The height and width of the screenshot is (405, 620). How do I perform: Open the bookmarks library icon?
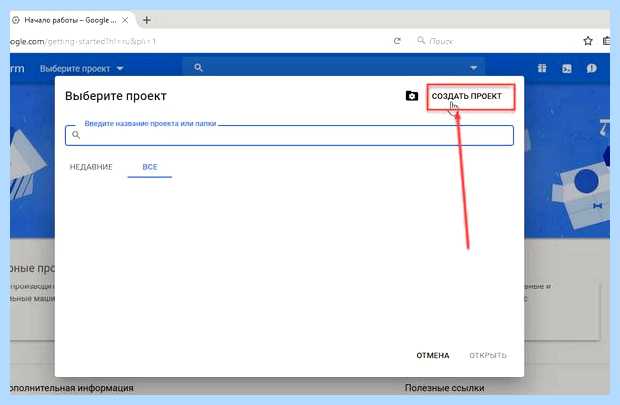[x=606, y=41]
